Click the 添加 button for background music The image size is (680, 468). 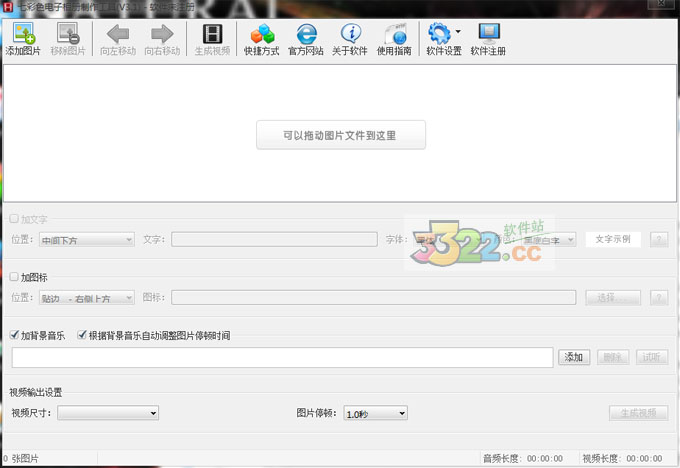573,357
